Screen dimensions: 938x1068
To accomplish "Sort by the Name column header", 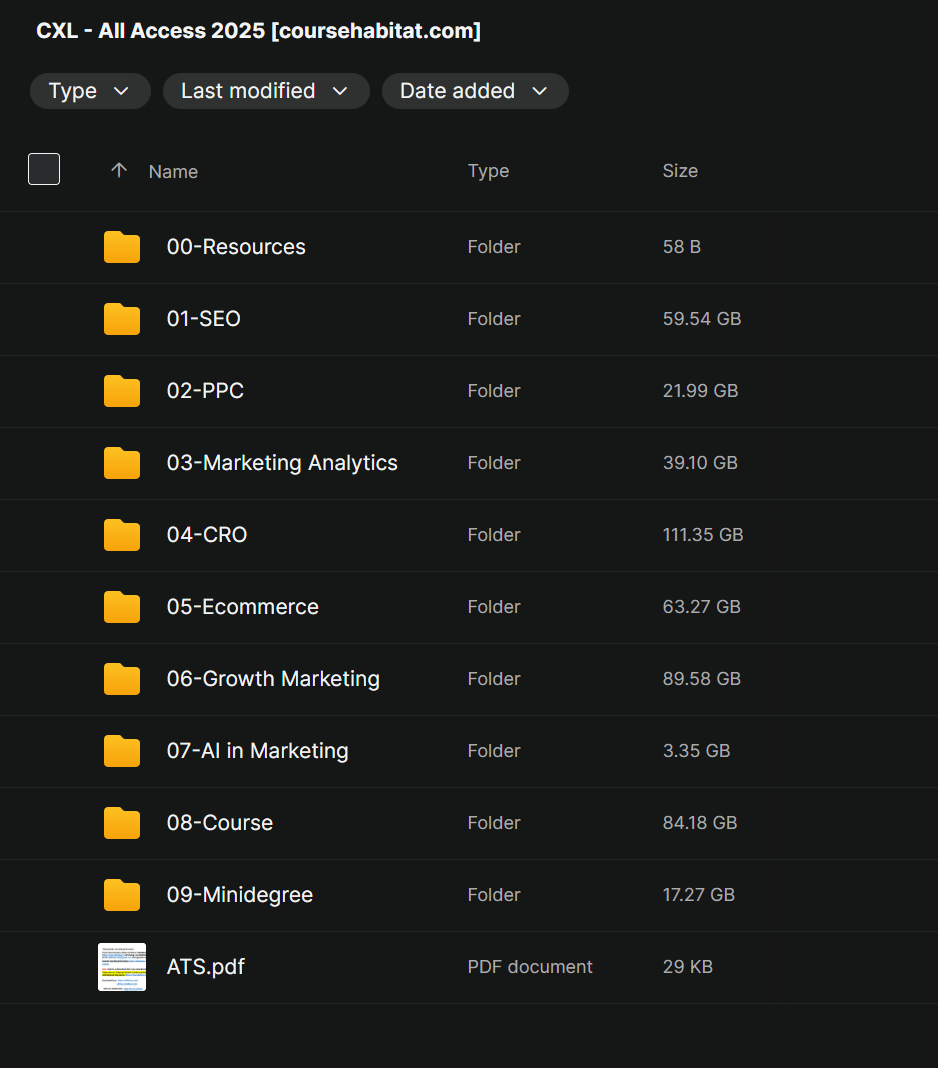I will 173,172.
